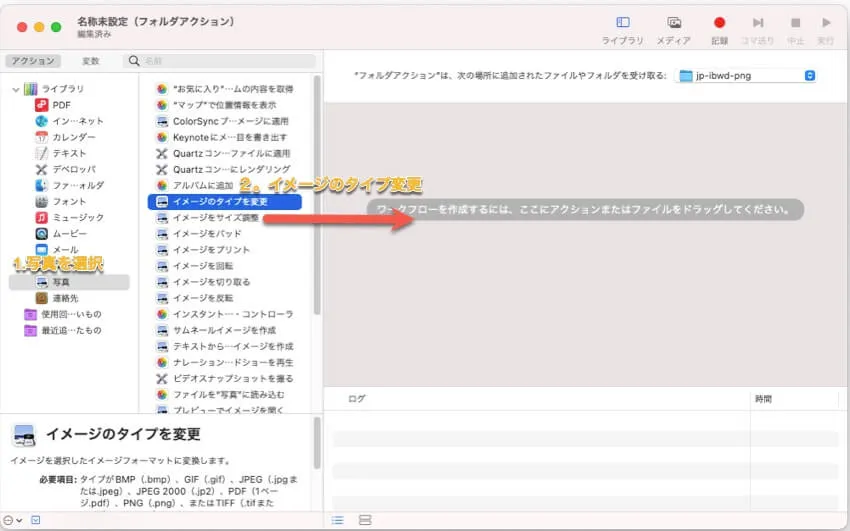850x531 pixels.
Task: Select the ムービー category
Action: [61, 234]
